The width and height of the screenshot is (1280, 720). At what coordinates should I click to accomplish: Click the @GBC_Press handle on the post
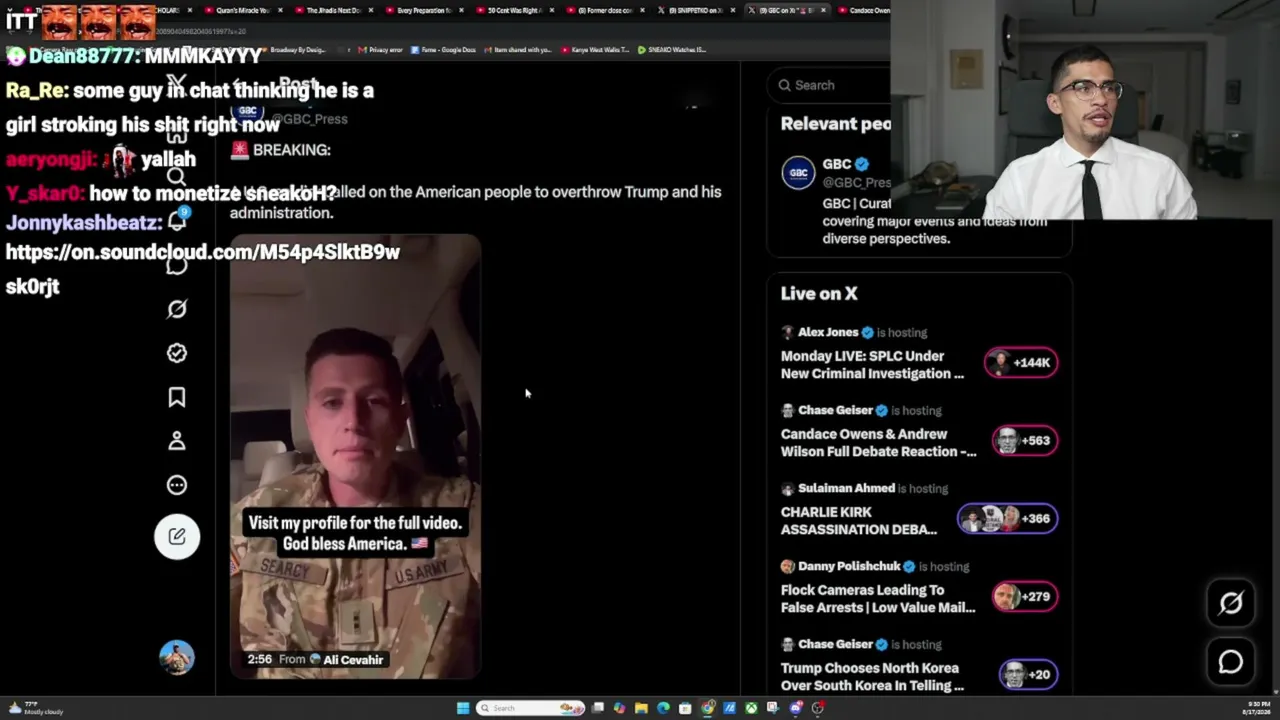point(309,119)
